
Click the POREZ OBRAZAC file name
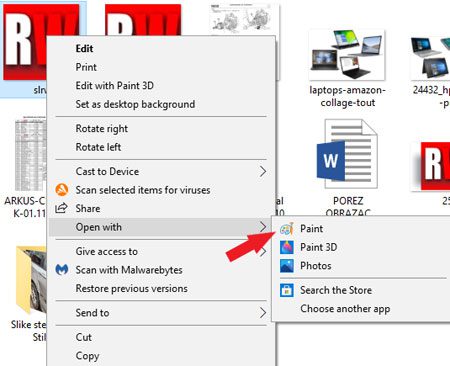pyautogui.click(x=348, y=206)
